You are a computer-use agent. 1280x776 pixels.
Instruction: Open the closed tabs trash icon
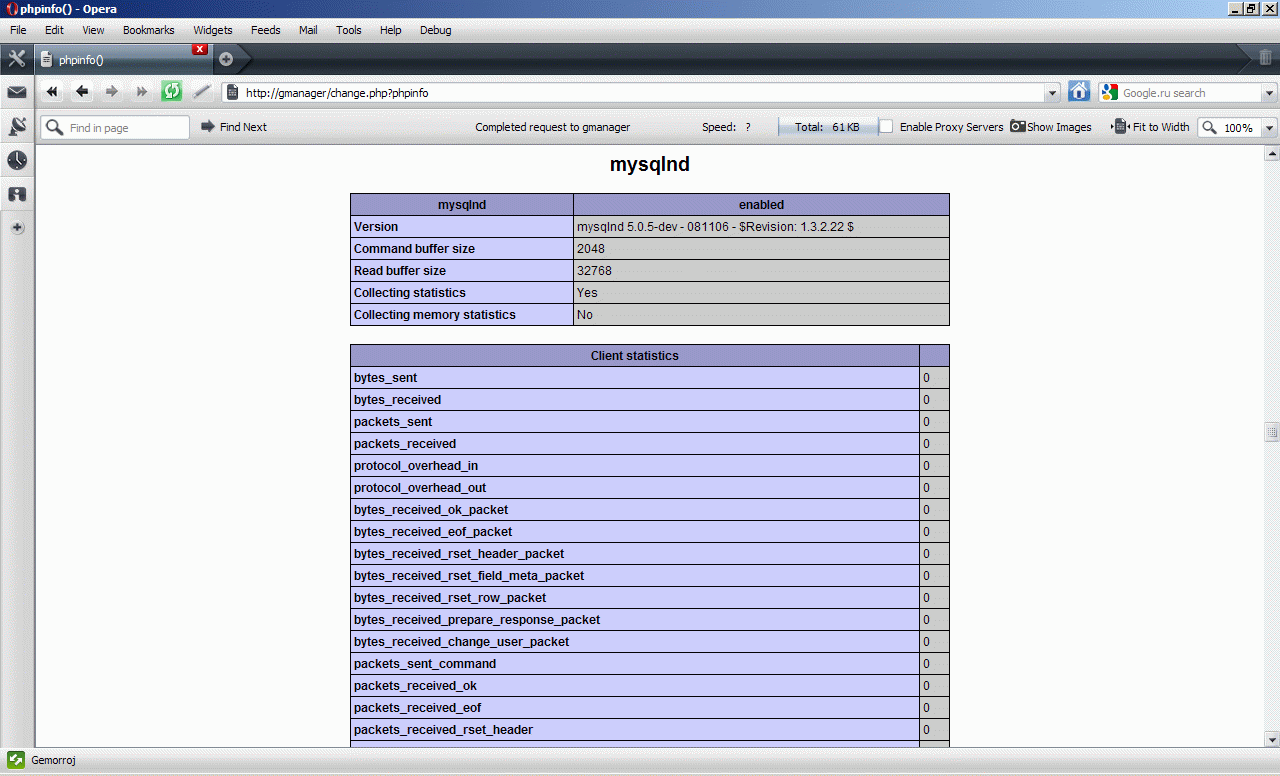[1265, 58]
